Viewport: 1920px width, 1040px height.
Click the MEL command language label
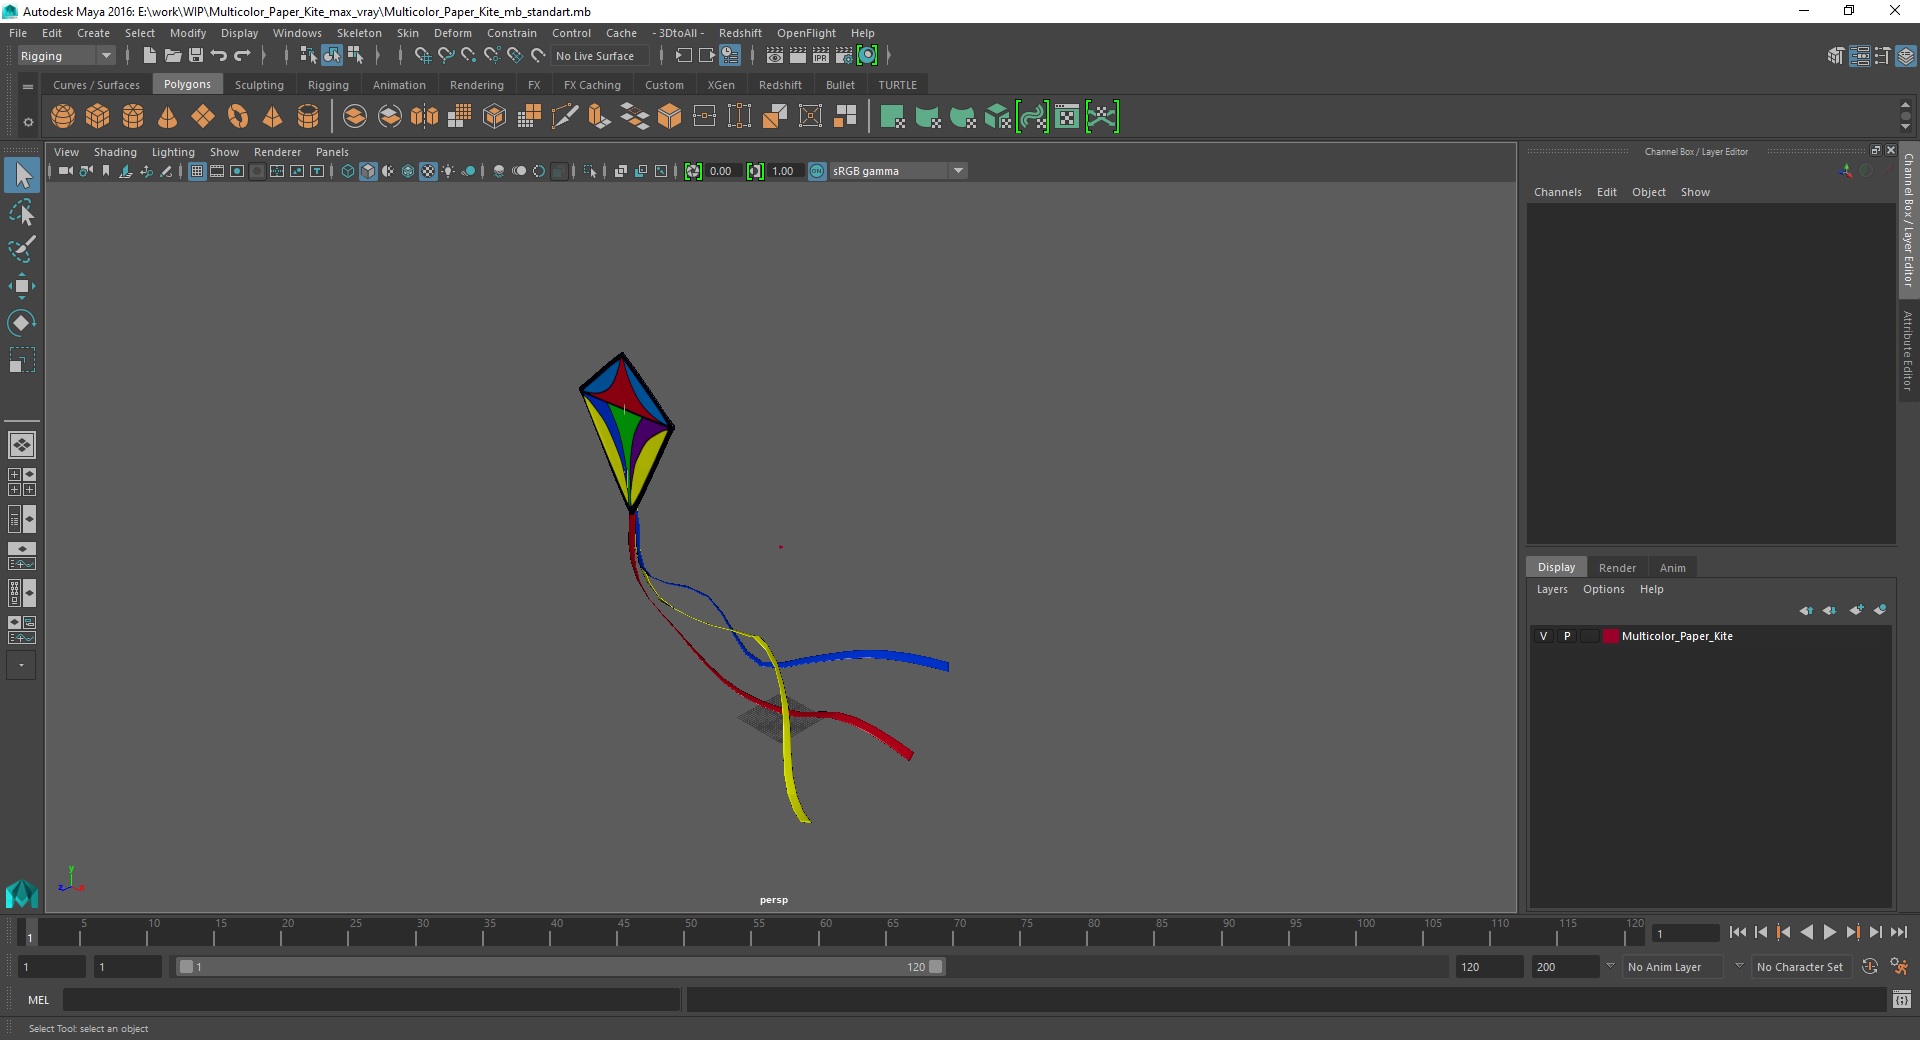point(38,999)
